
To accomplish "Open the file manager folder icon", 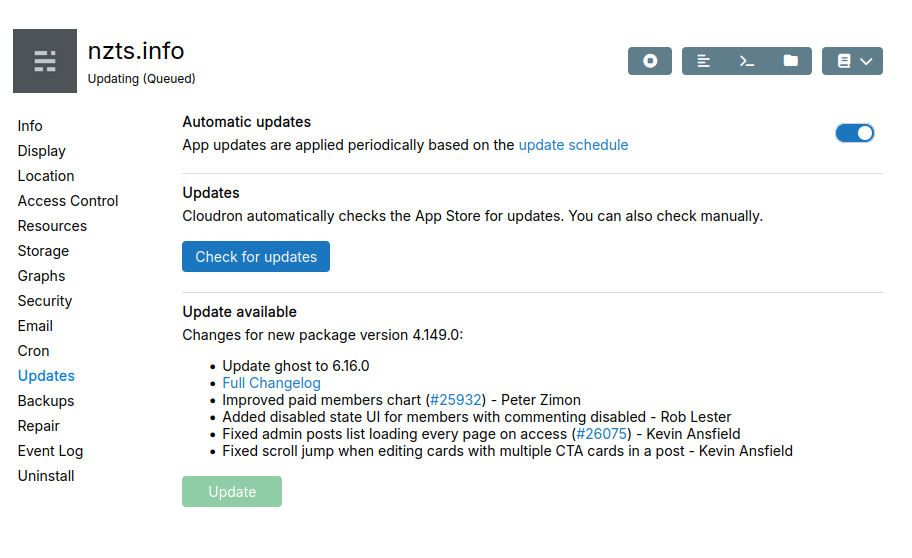I will 791,61.
